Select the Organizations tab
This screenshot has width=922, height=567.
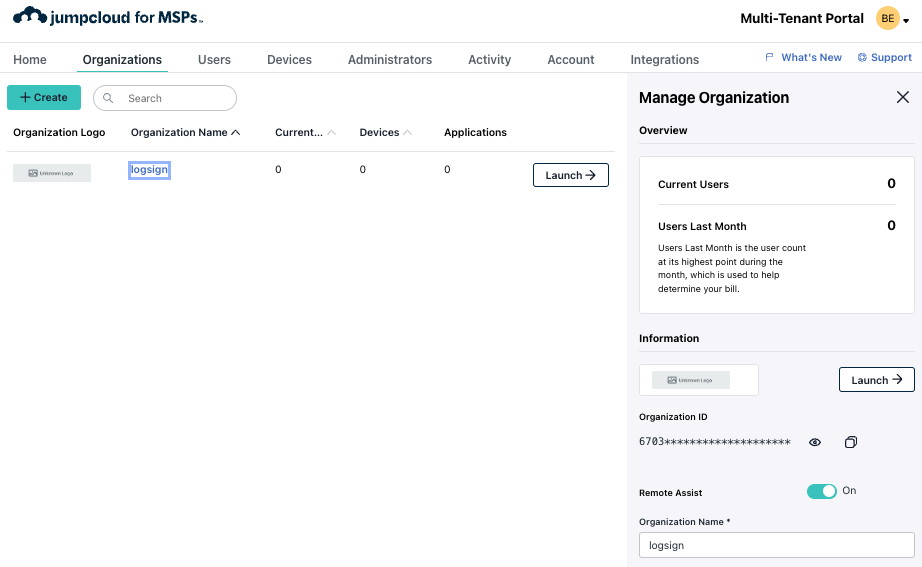tap(122, 59)
